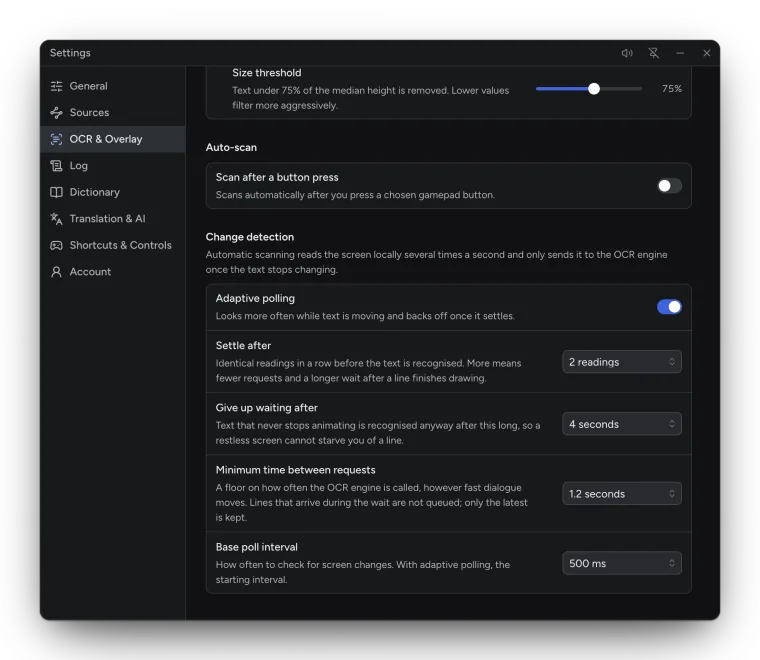760x660 pixels.
Task: Open the Settle after '2 readings' dropdown
Action: pyautogui.click(x=622, y=362)
